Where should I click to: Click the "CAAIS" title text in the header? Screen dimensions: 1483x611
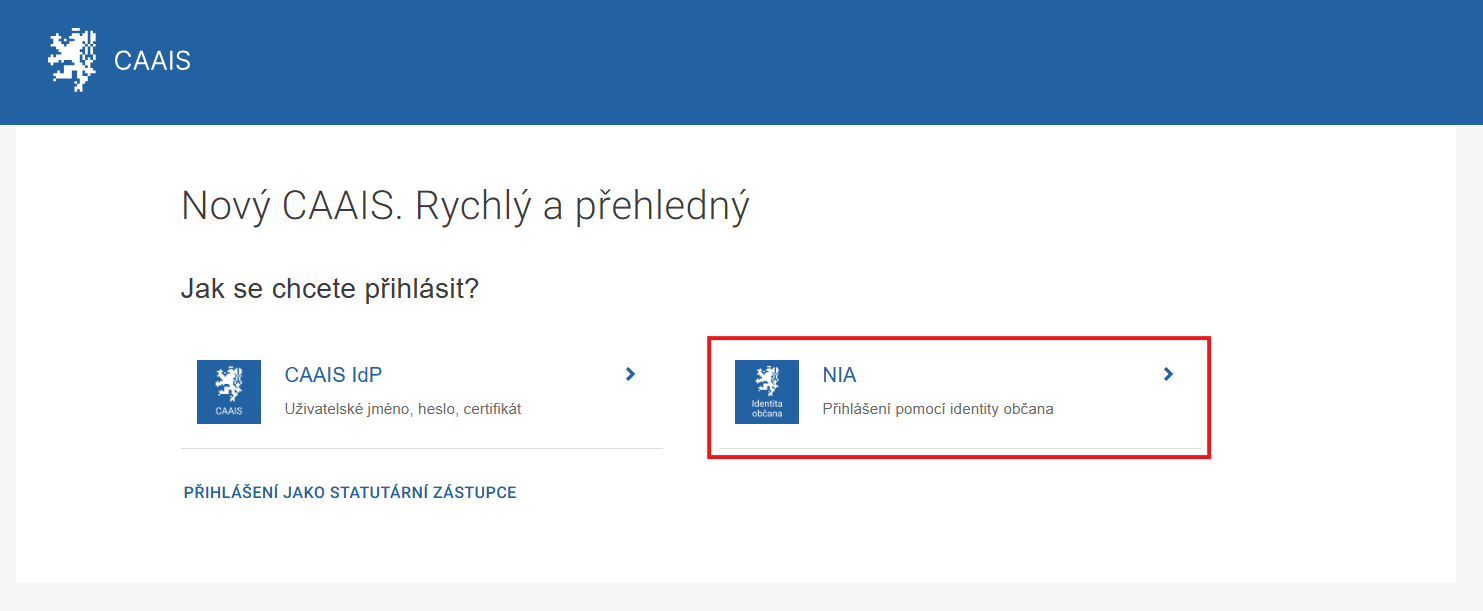coord(152,61)
